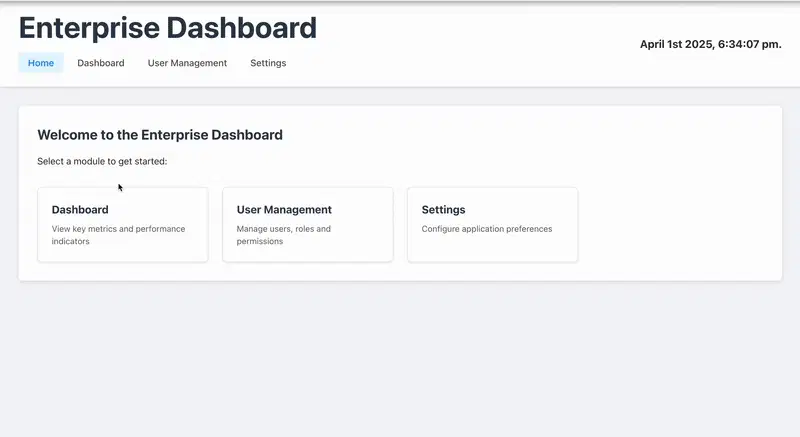Open the User Management module card

pos(308,224)
